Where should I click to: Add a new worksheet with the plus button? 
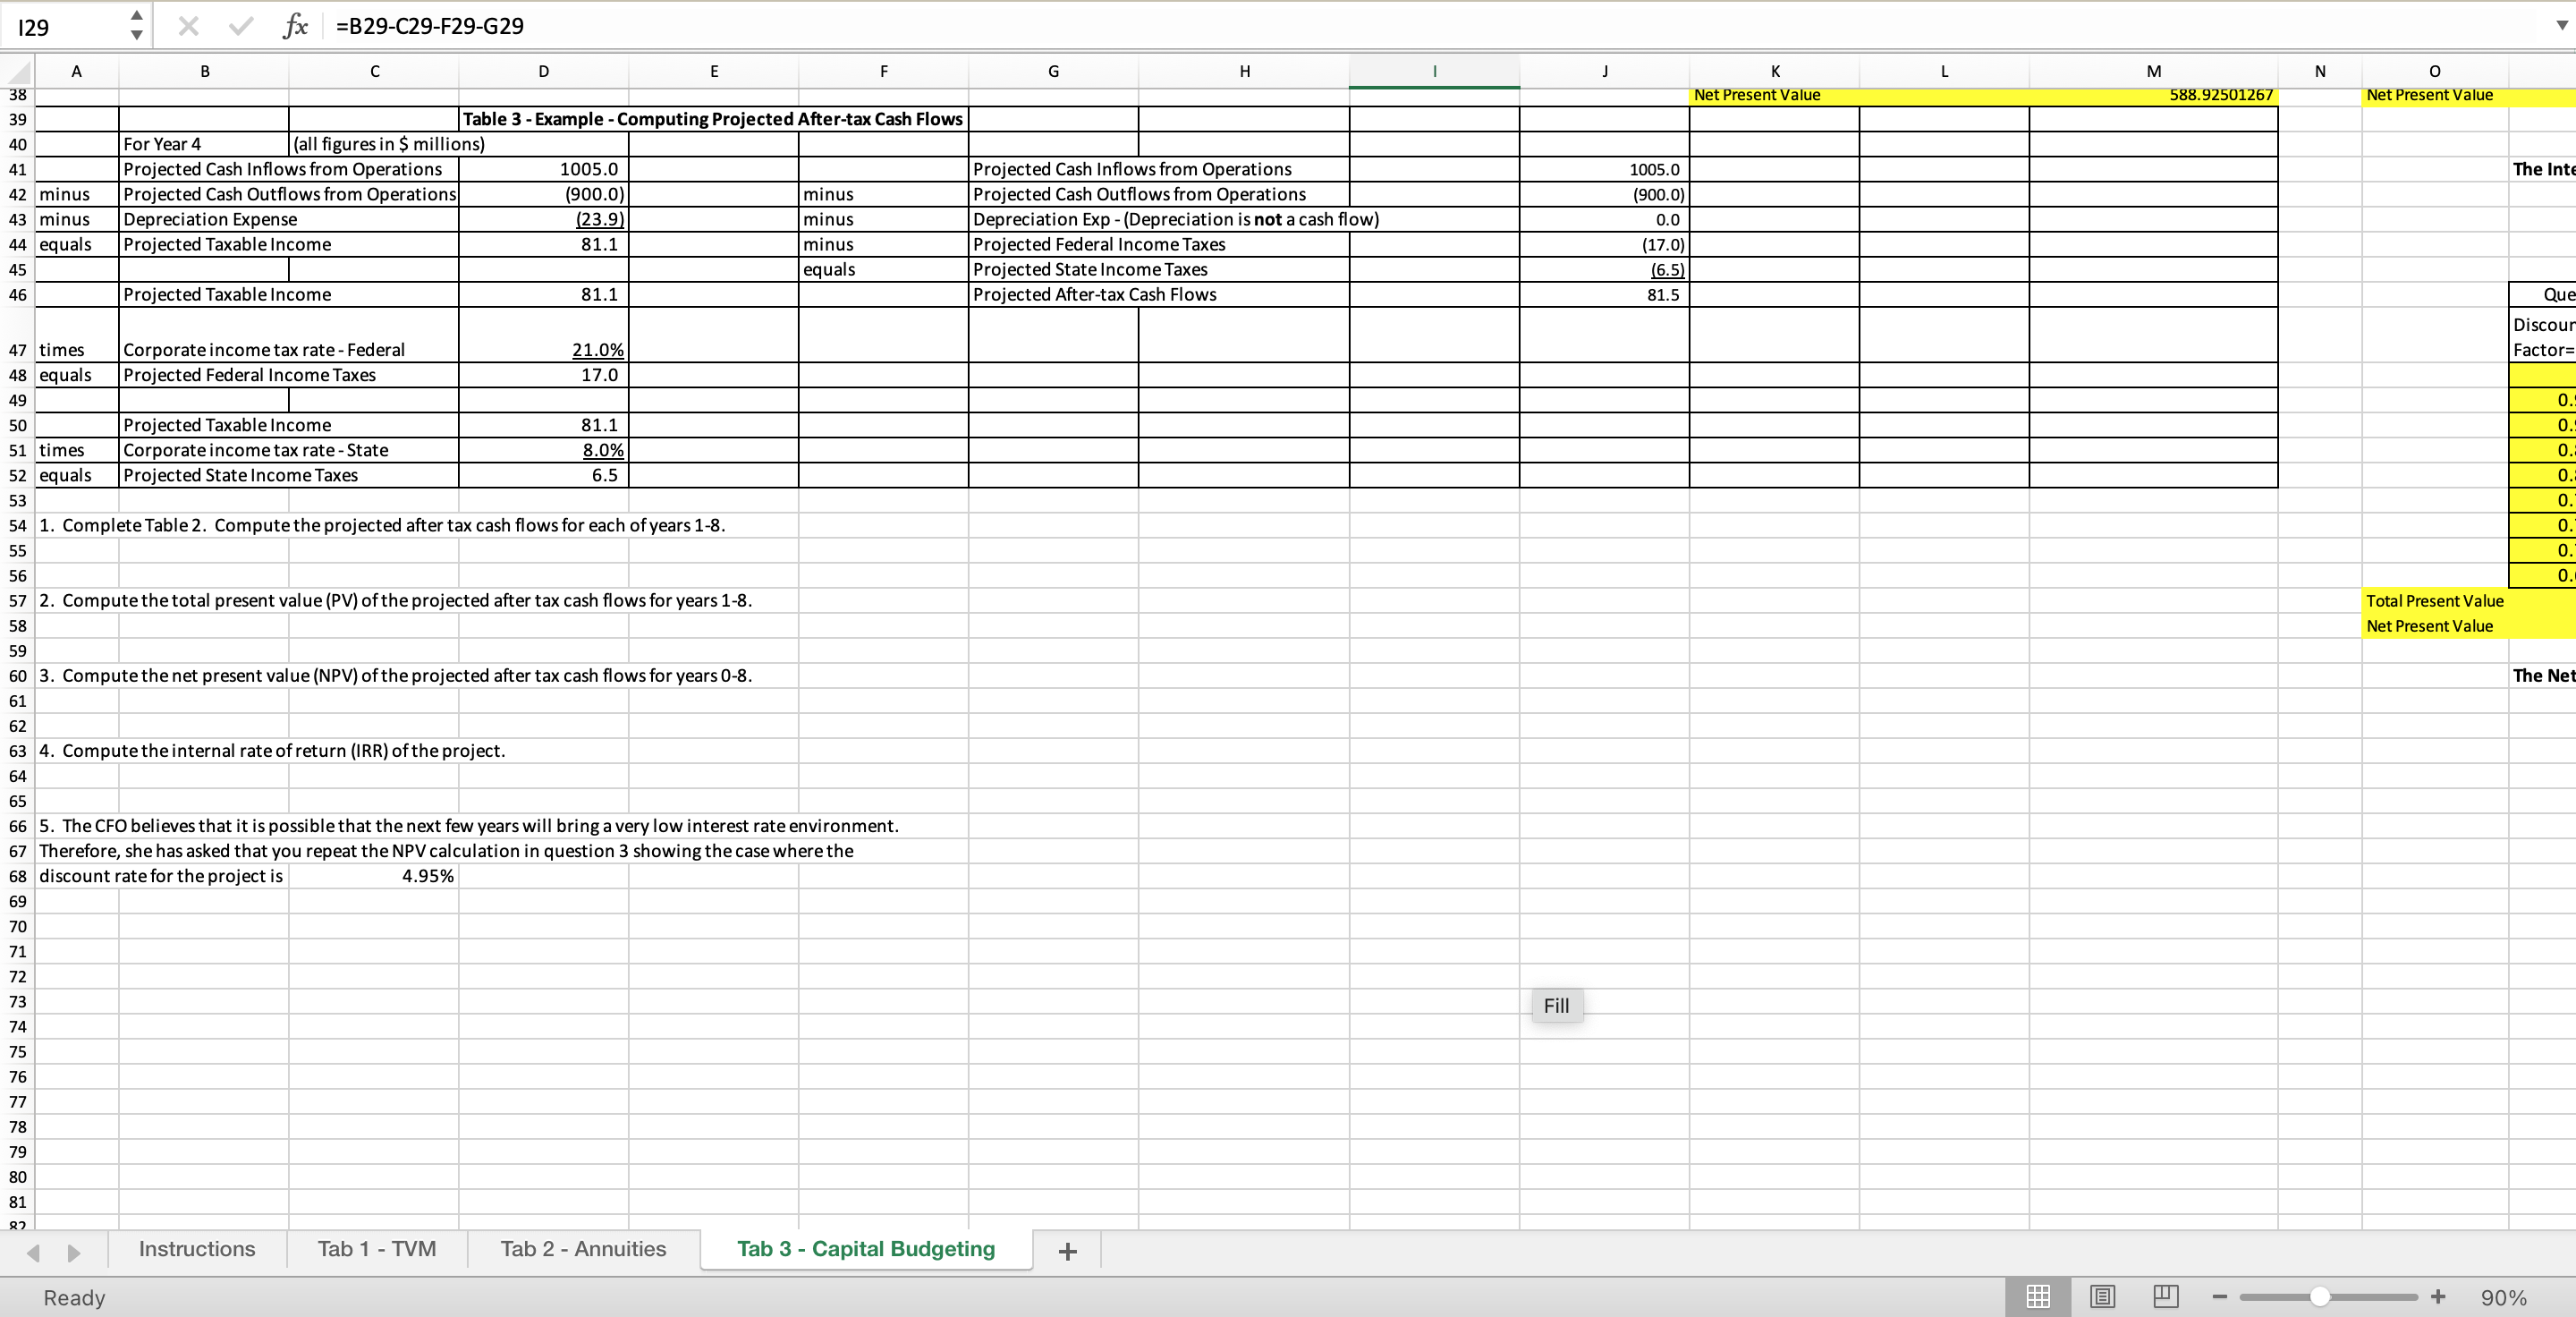pyautogui.click(x=1067, y=1251)
